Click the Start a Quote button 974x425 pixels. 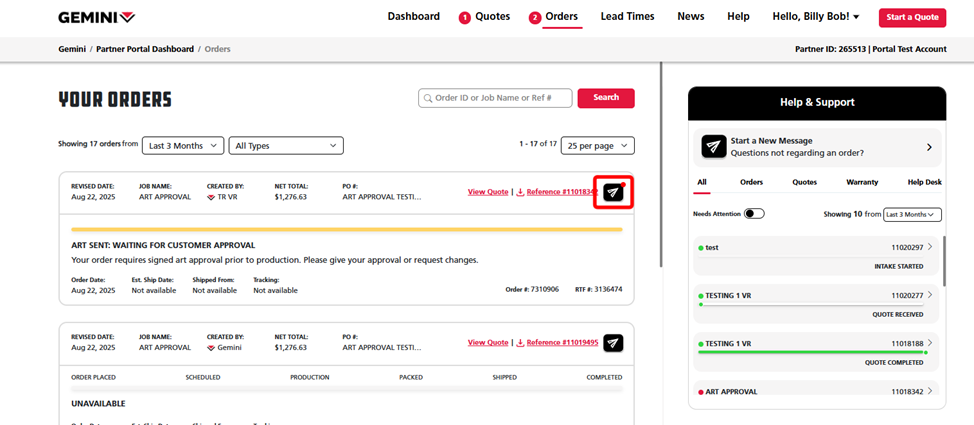912,17
